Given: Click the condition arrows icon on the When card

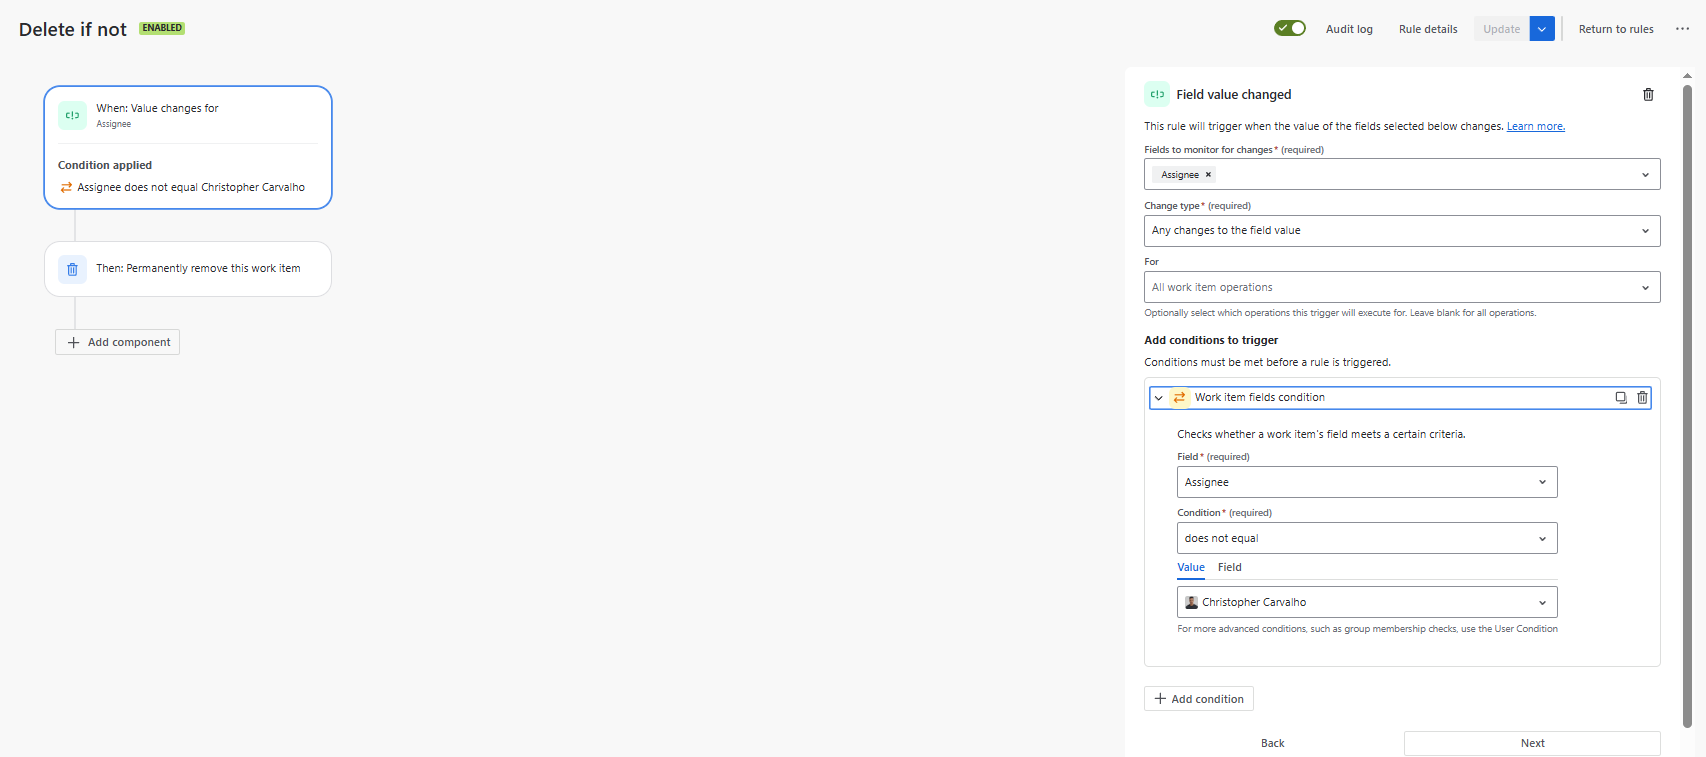Looking at the screenshot, I should coord(66,187).
